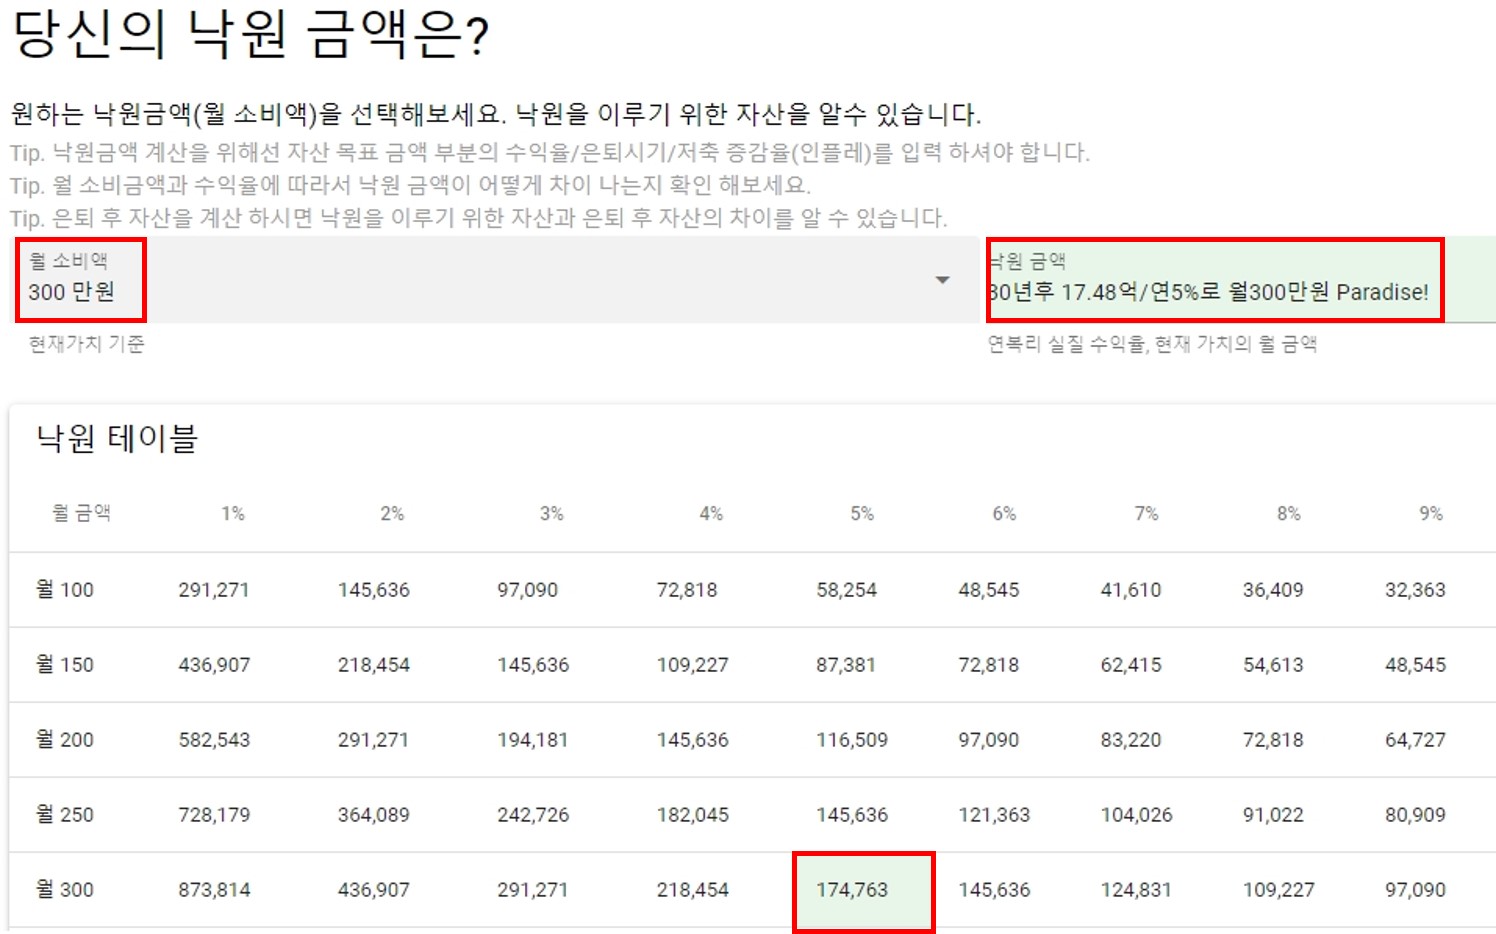Click cell 97,090 in the 월 300 row

[1415, 890]
